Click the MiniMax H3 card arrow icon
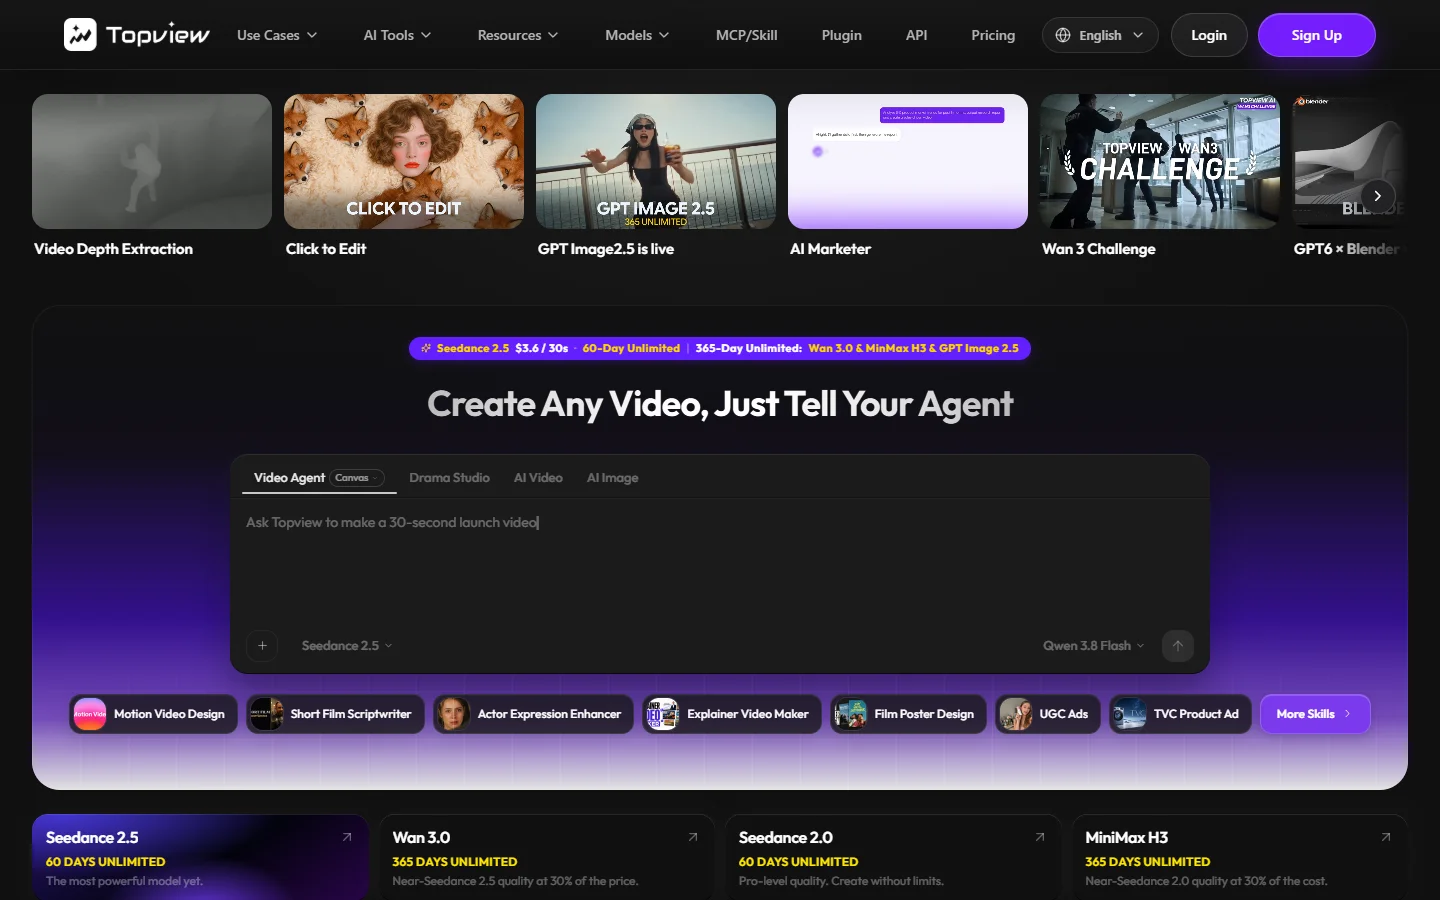Screen dimensions: 1440x900 (x=1386, y=837)
